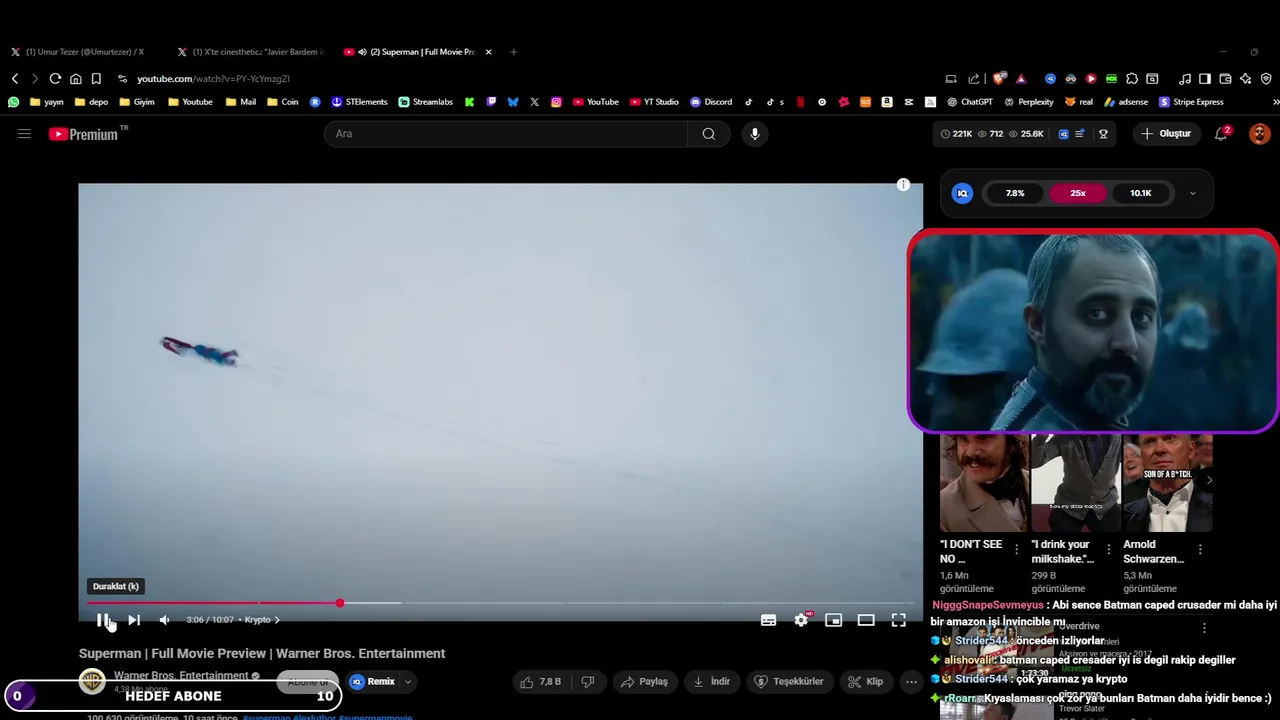Go back in browser history
The image size is (1280, 720).
point(15,79)
